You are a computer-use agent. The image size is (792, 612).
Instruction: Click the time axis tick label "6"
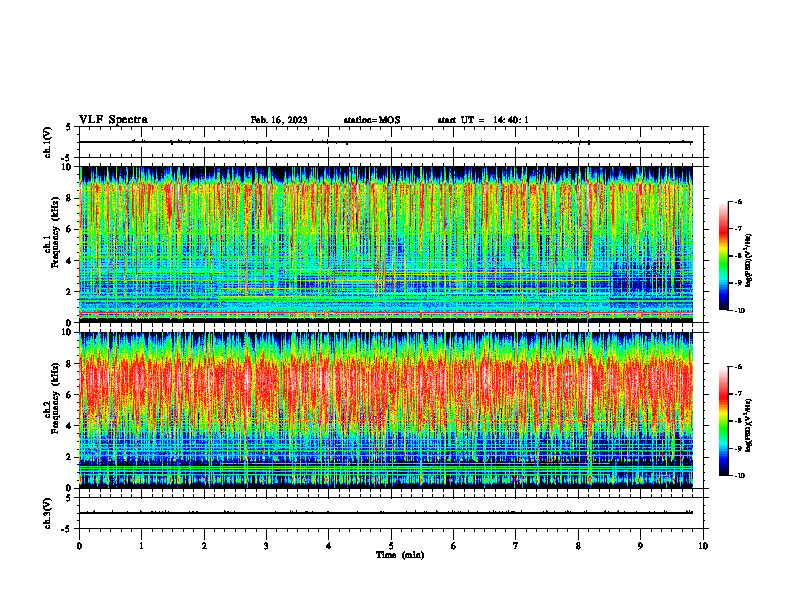click(453, 546)
